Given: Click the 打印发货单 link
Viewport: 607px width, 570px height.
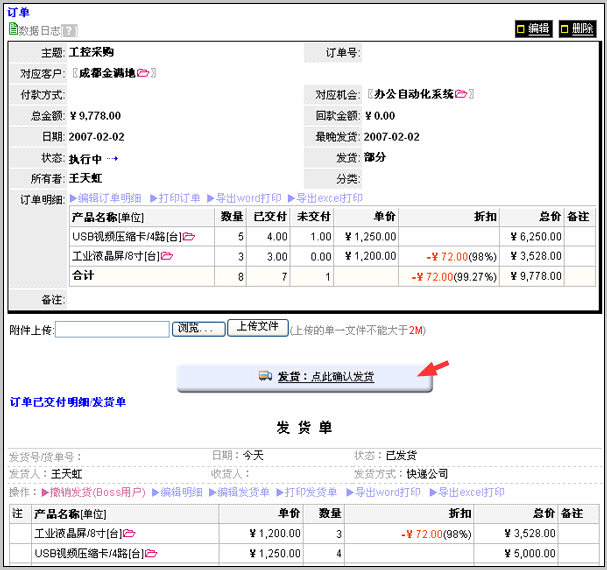Looking at the screenshot, I should click(x=311, y=493).
